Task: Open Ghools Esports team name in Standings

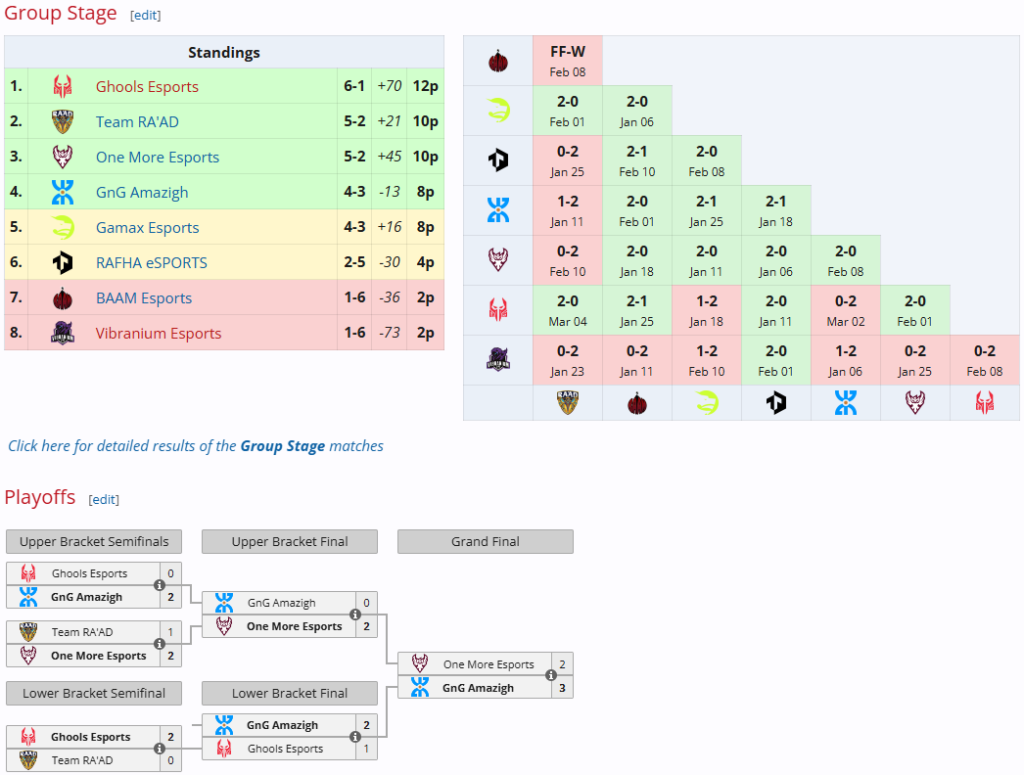Action: 147,87
